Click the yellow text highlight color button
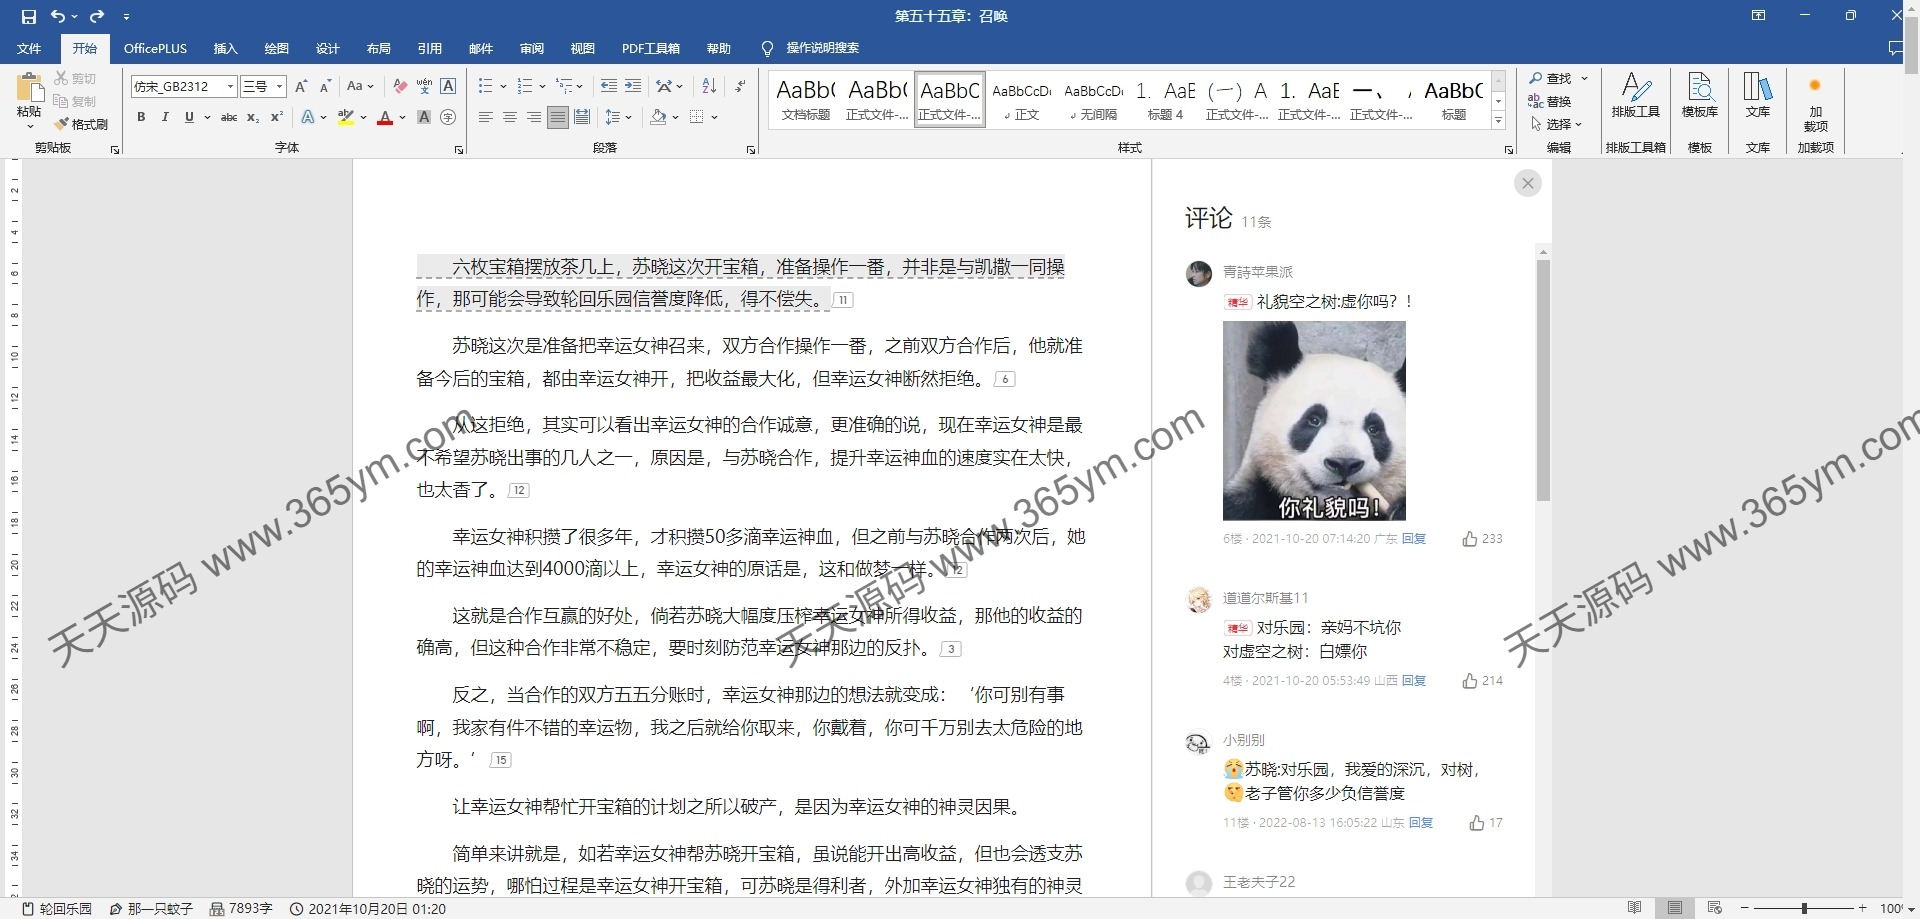This screenshot has width=1920, height=919. pos(346,117)
